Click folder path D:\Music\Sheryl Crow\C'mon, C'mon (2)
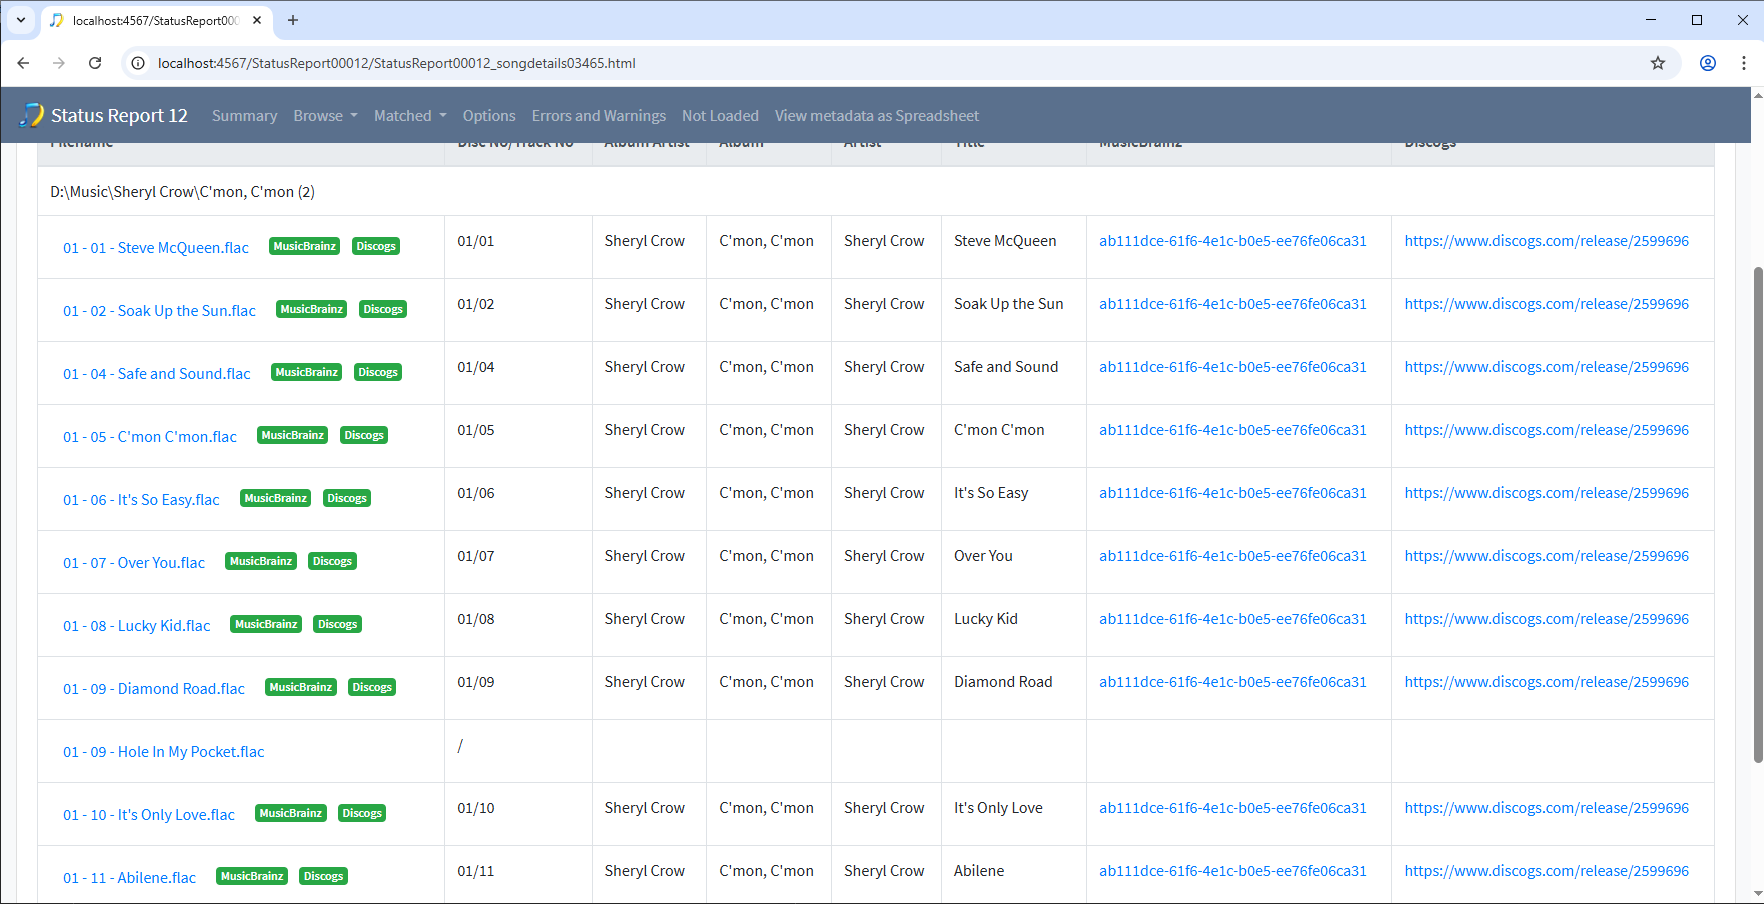This screenshot has width=1764, height=904. pos(183,192)
